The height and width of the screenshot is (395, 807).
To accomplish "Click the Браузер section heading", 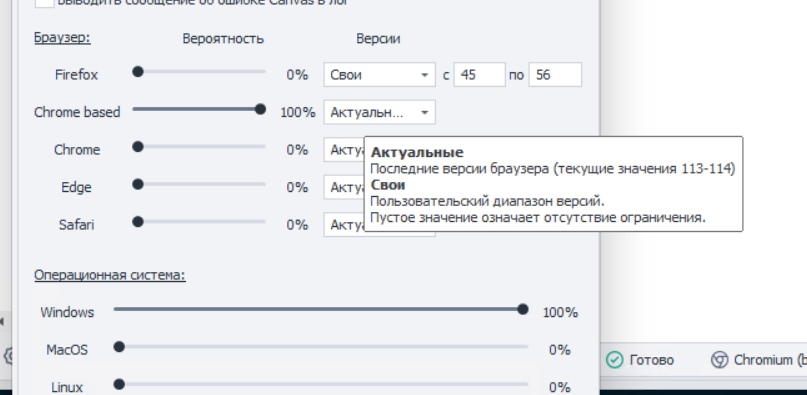I will [x=62, y=38].
